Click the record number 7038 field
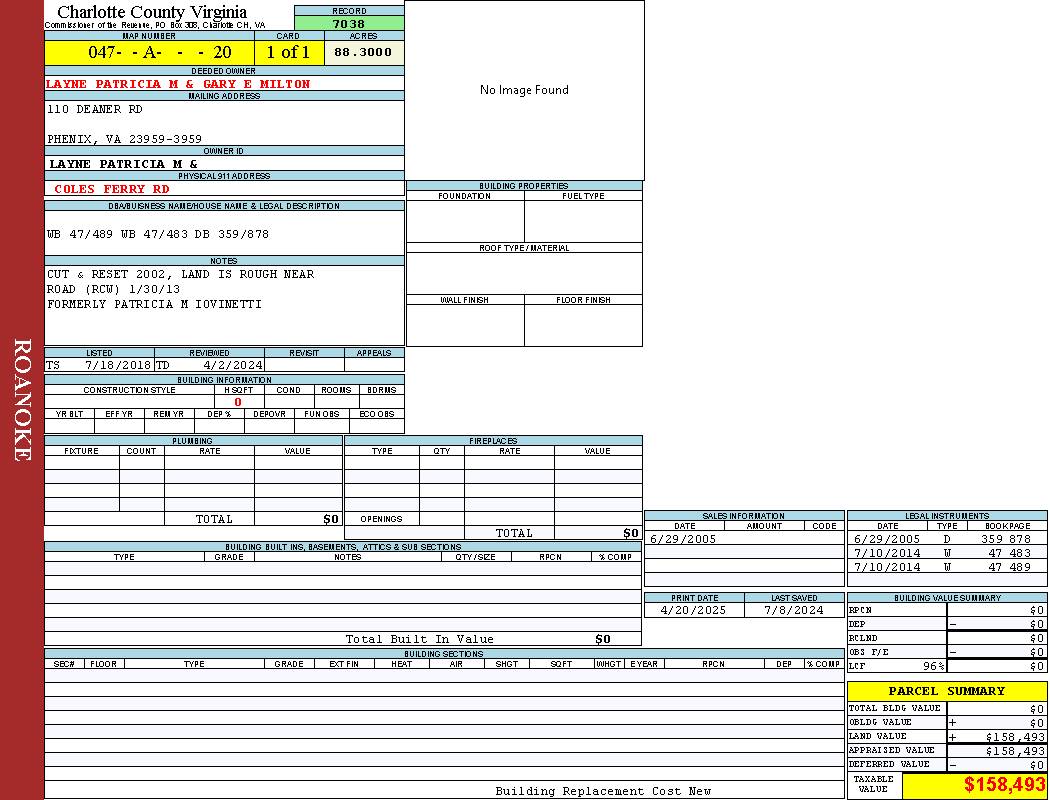The image size is (1050, 800). pyautogui.click(x=349, y=24)
